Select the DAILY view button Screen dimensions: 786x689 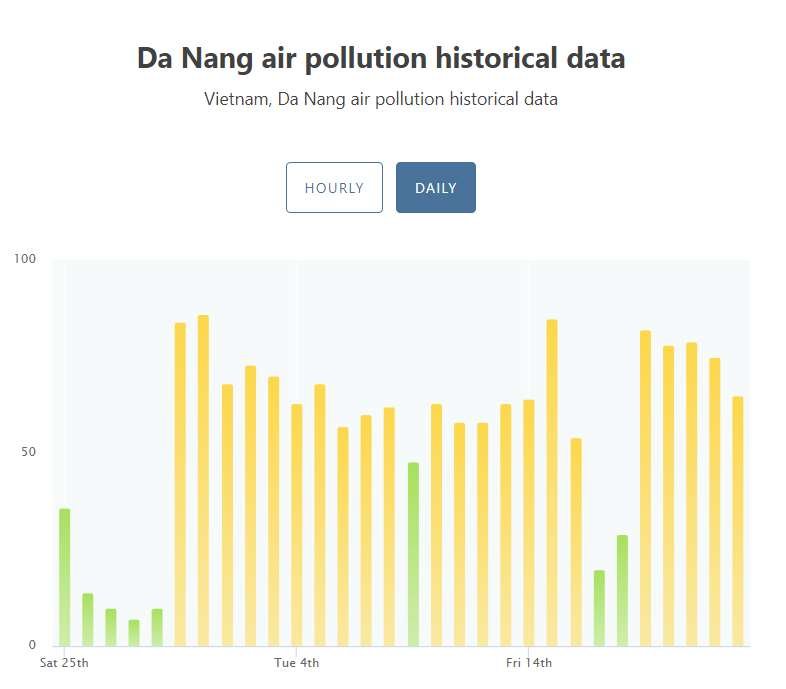pos(435,188)
